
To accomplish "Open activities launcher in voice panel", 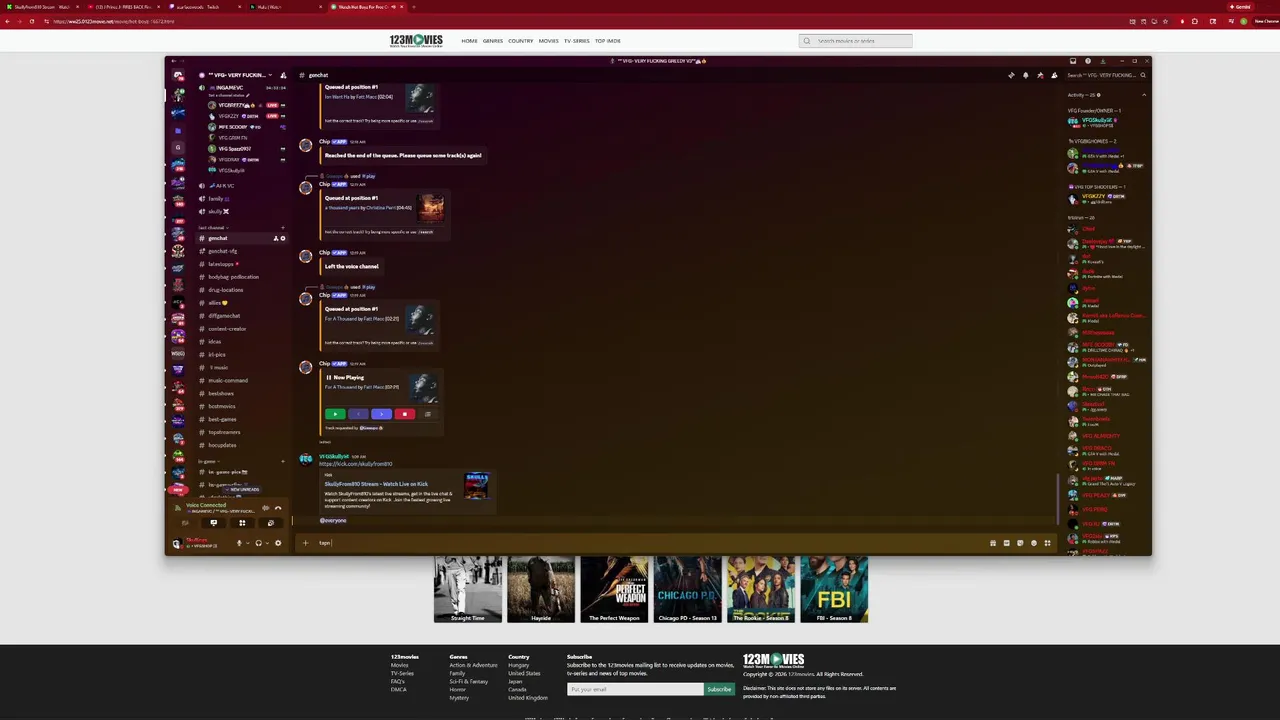I will 242,523.
